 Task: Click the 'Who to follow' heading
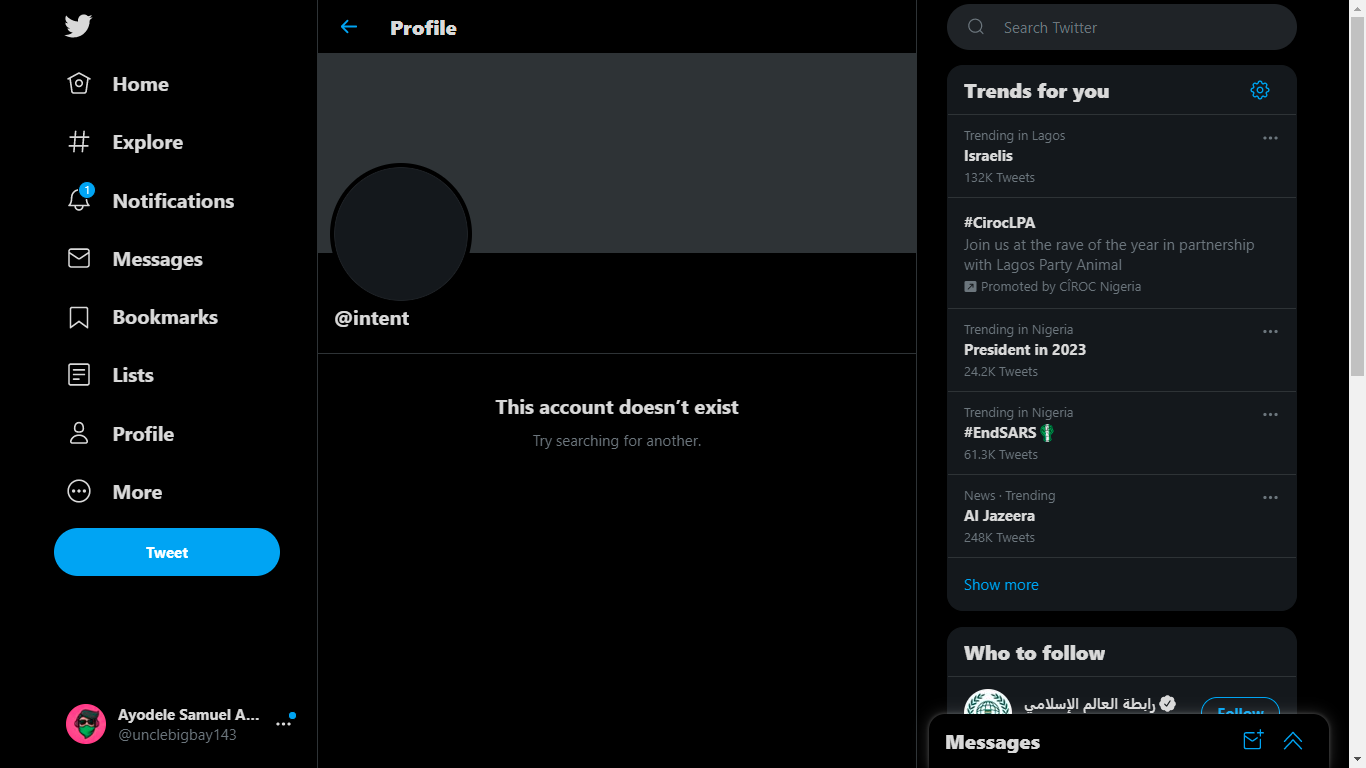1034,653
